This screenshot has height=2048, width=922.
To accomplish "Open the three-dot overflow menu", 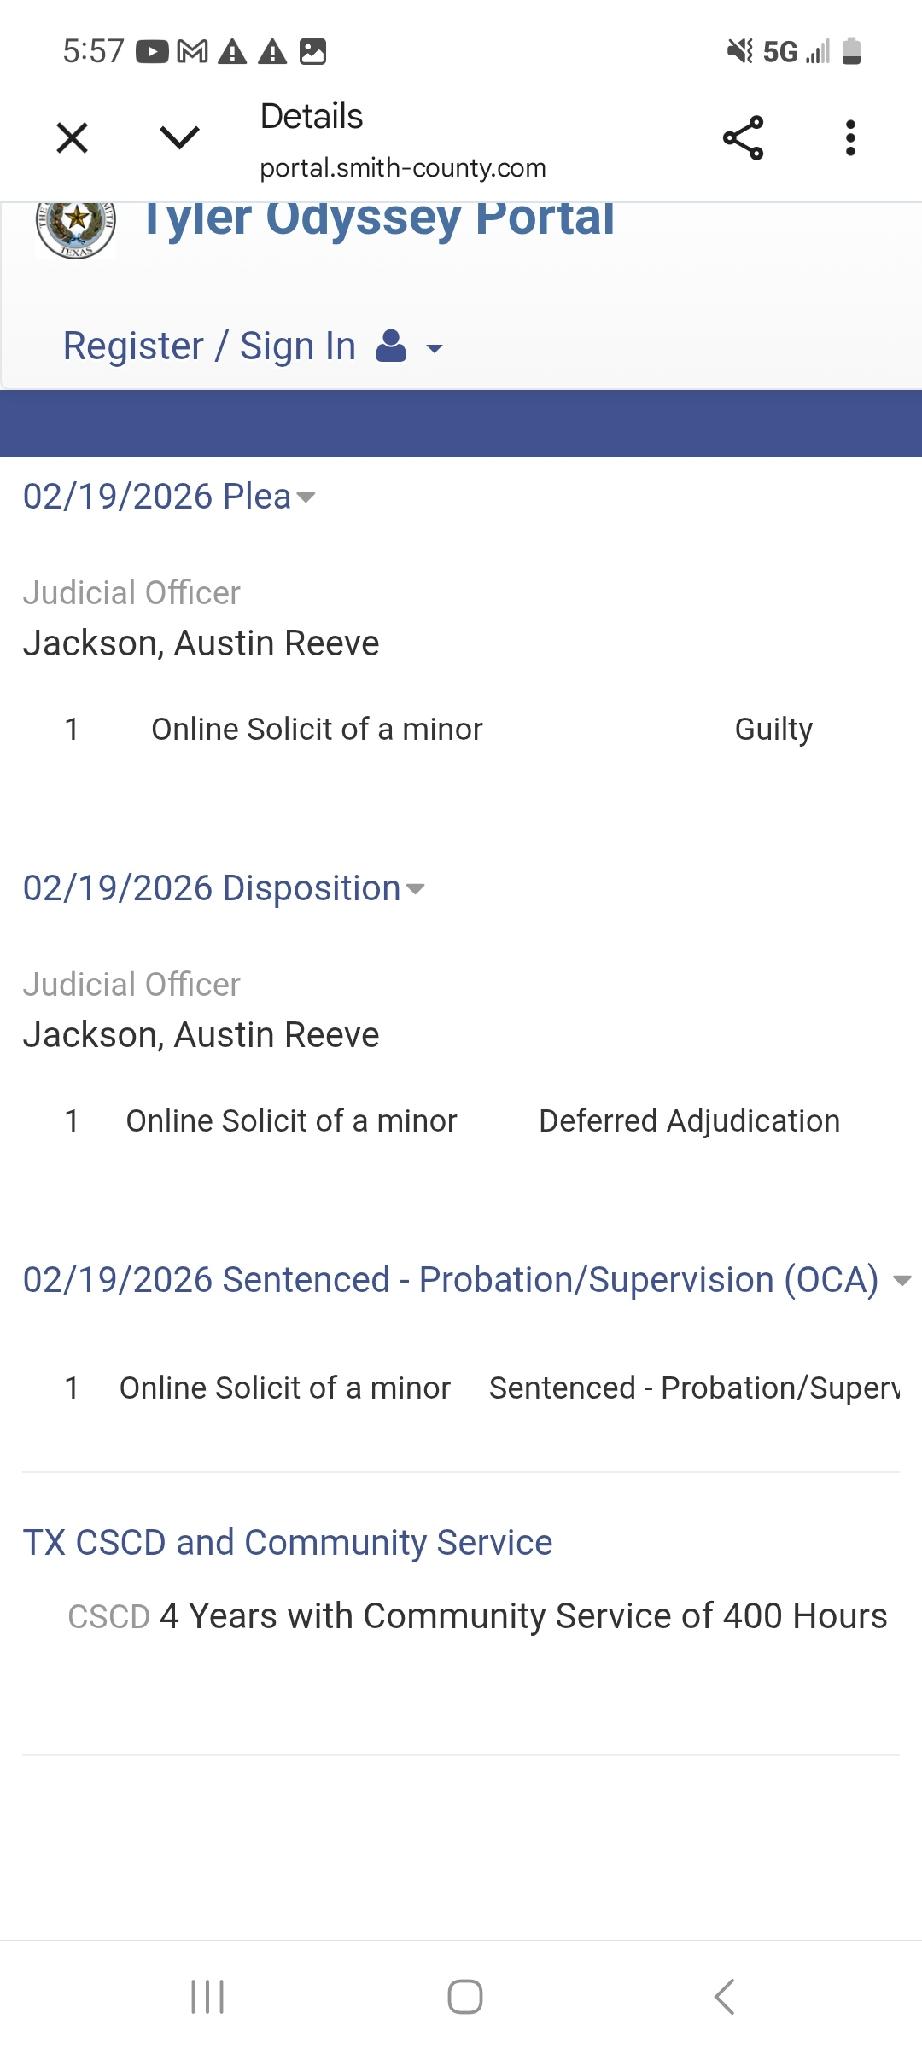I will pyautogui.click(x=850, y=138).
